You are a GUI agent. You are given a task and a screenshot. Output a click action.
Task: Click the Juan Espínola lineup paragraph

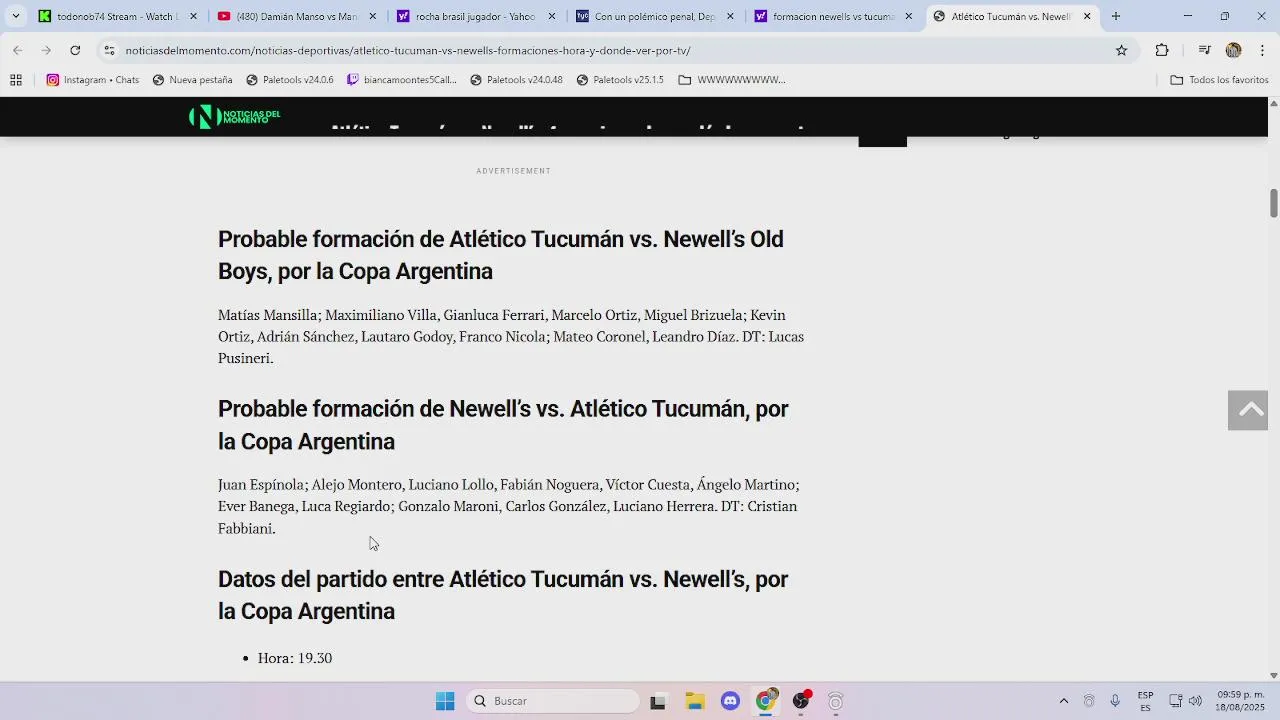tap(509, 507)
